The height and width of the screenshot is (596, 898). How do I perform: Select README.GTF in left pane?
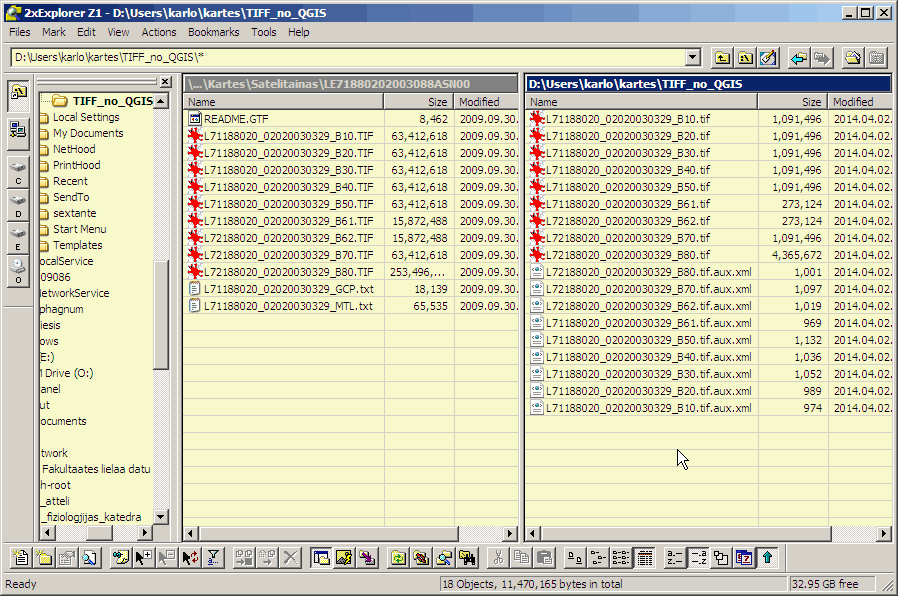pos(236,119)
